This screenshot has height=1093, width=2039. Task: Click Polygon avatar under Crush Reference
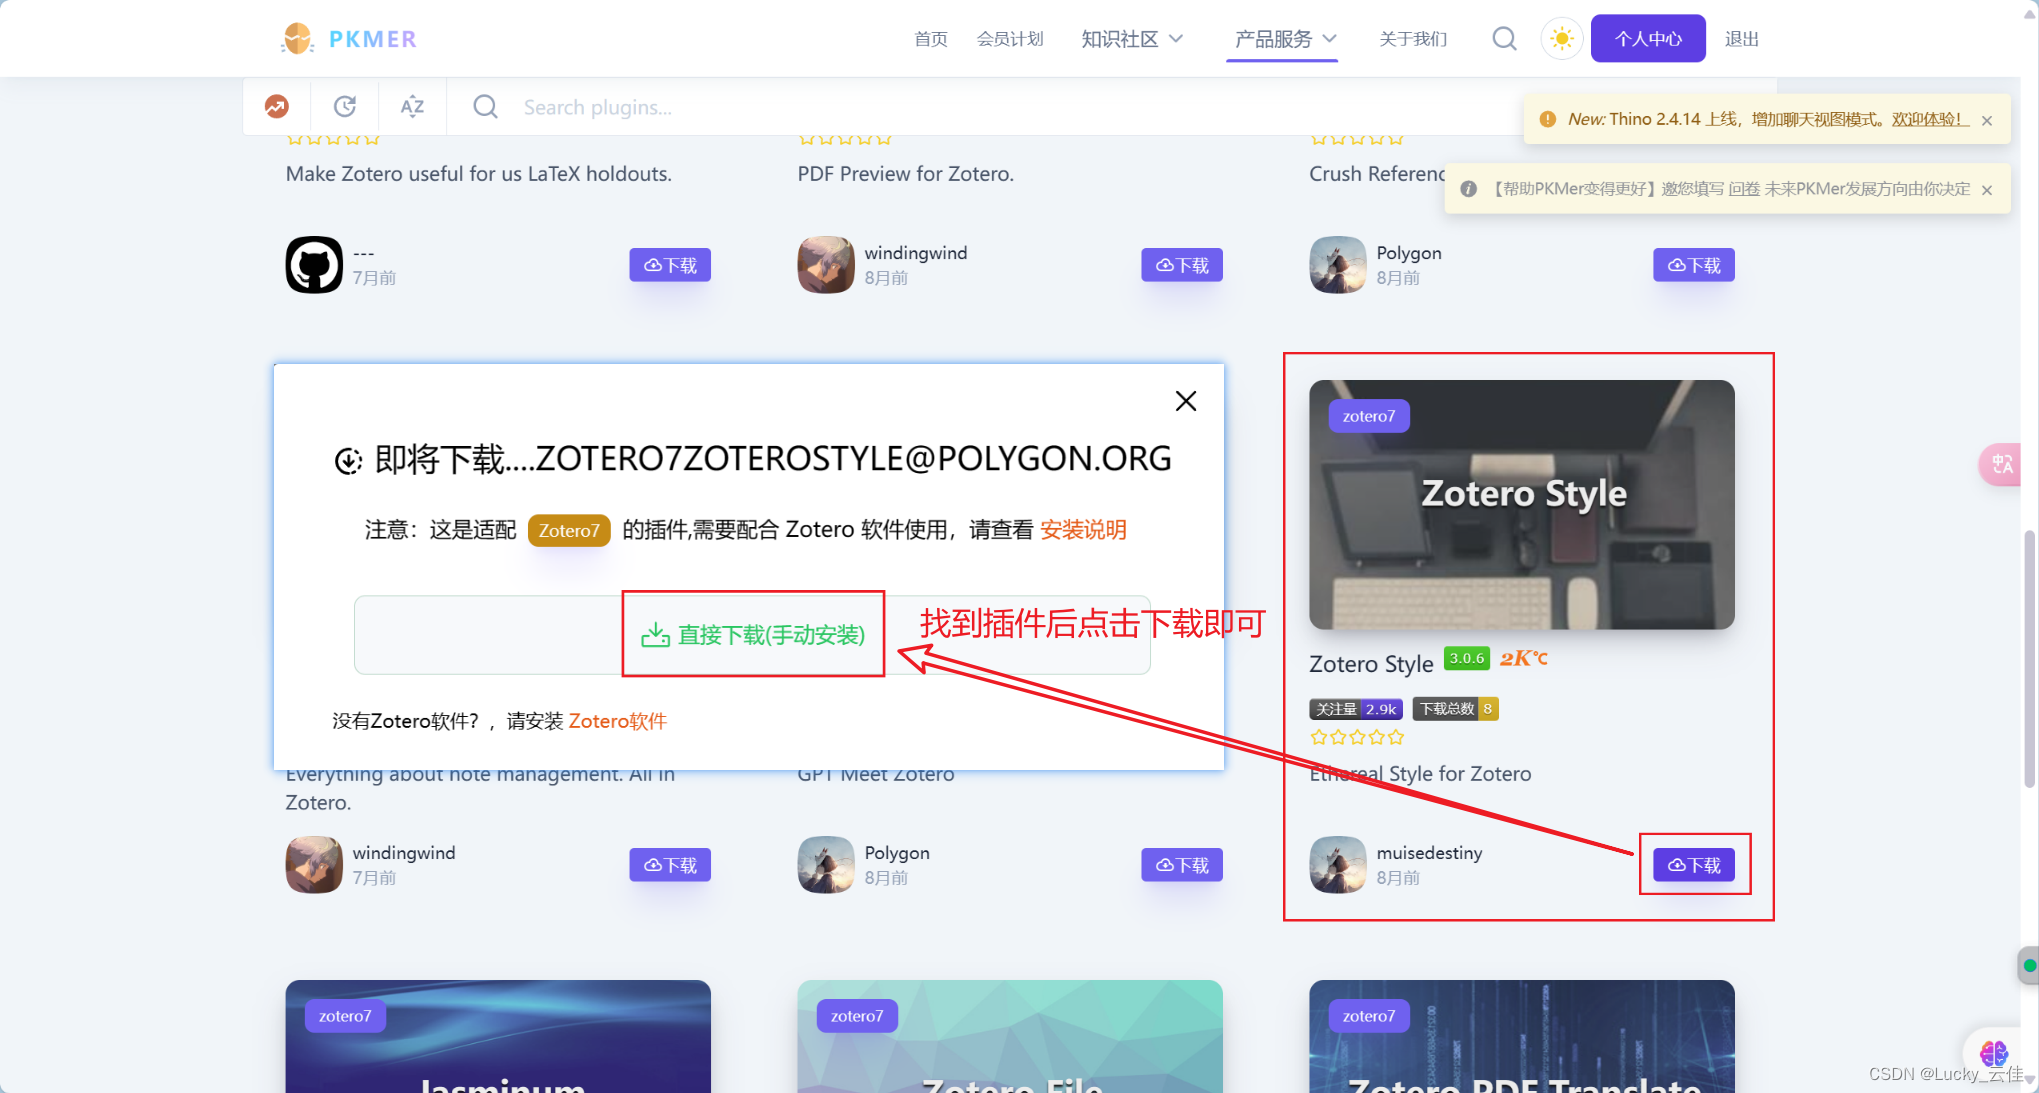tap(1338, 265)
